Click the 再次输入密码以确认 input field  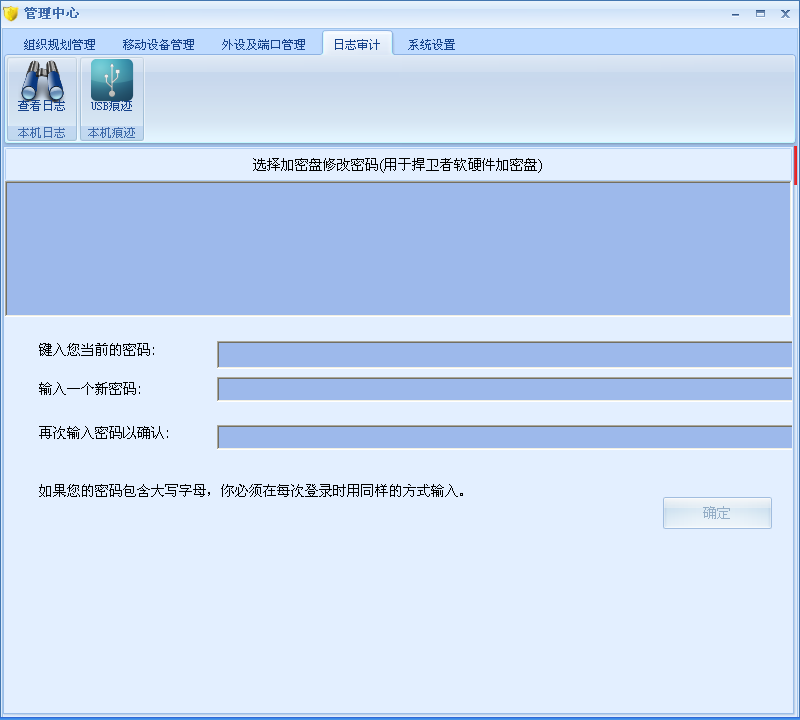coord(500,436)
